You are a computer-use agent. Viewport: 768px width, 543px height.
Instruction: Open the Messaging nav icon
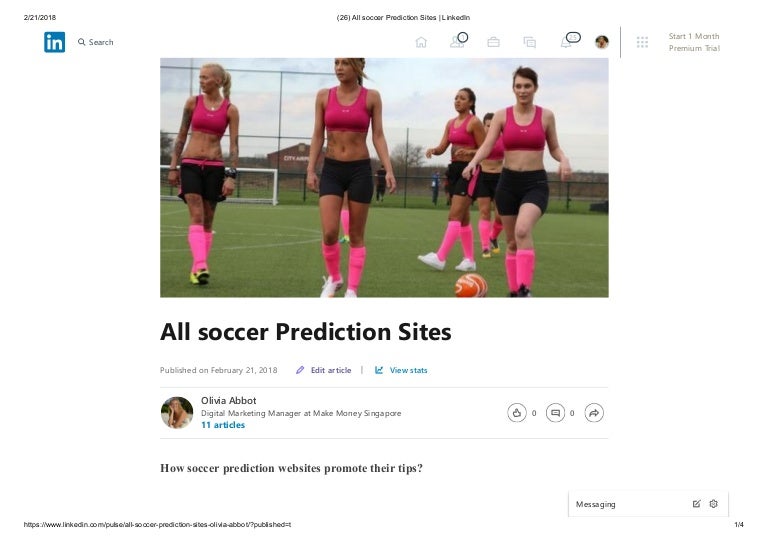pos(529,43)
